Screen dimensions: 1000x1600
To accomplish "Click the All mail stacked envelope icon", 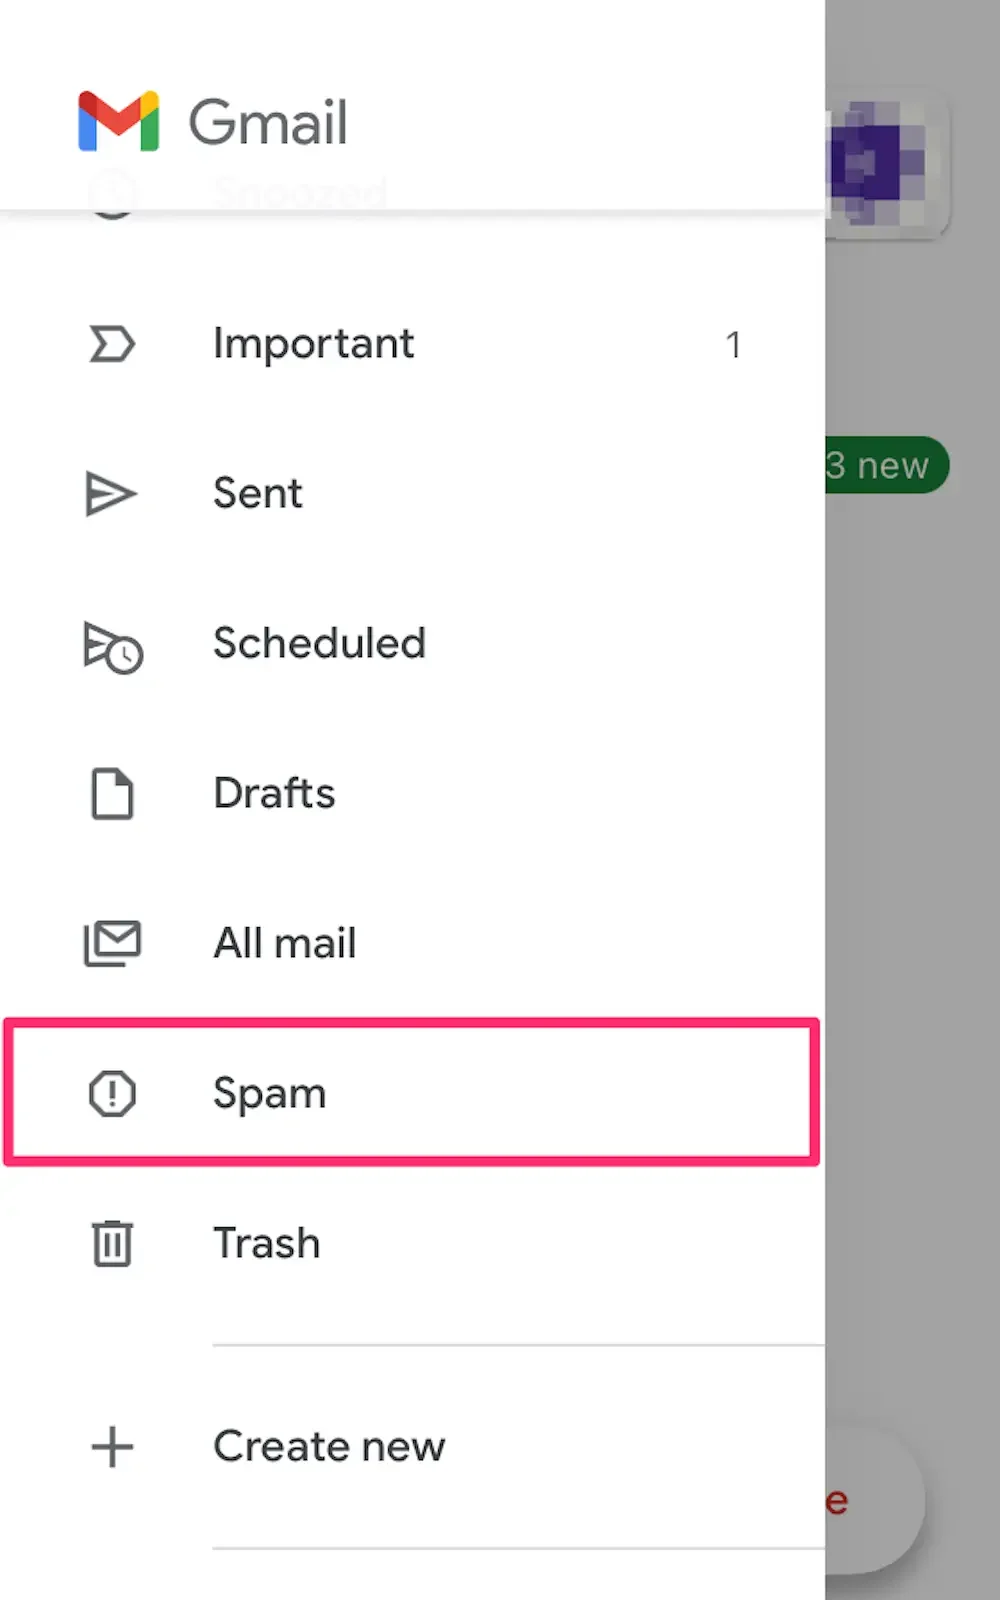I will tap(112, 943).
